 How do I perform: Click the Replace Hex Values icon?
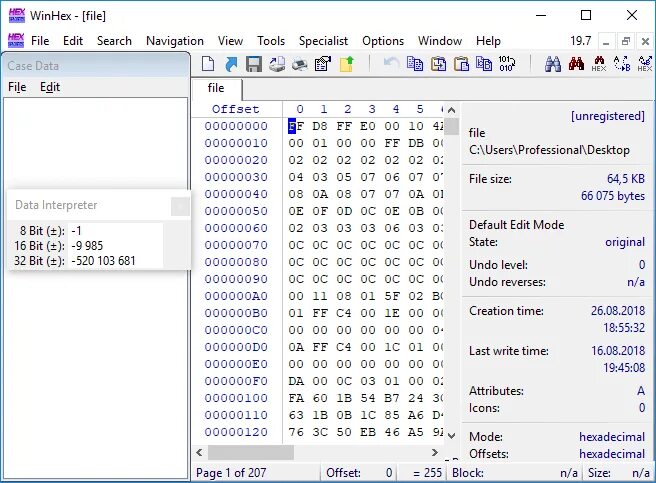645,64
